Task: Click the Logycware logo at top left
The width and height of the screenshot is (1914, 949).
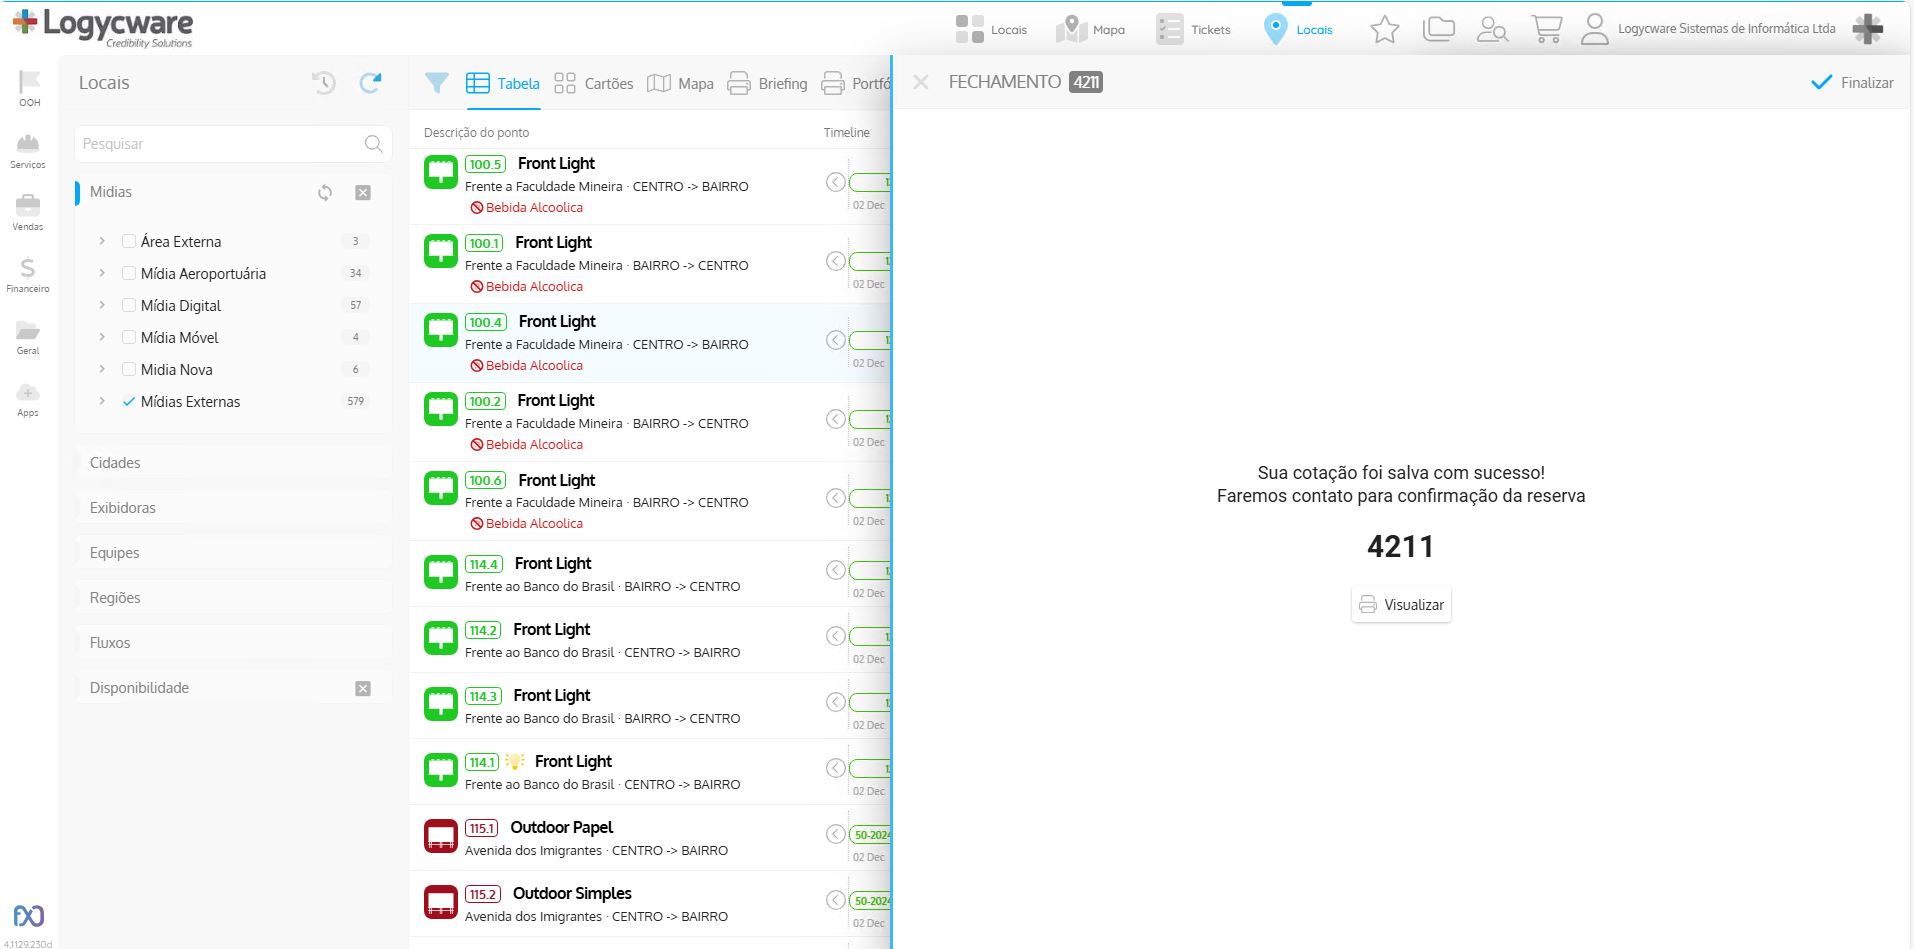Action: 103,27
